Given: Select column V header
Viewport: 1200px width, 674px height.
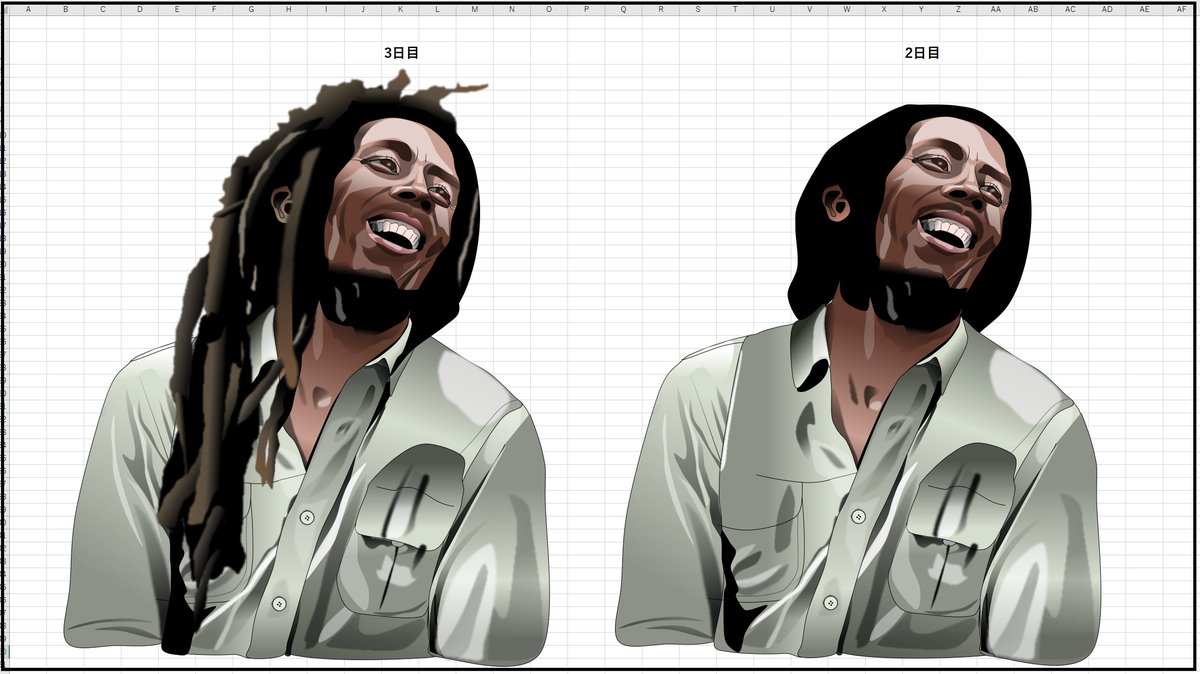Looking at the screenshot, I should click(x=809, y=9).
